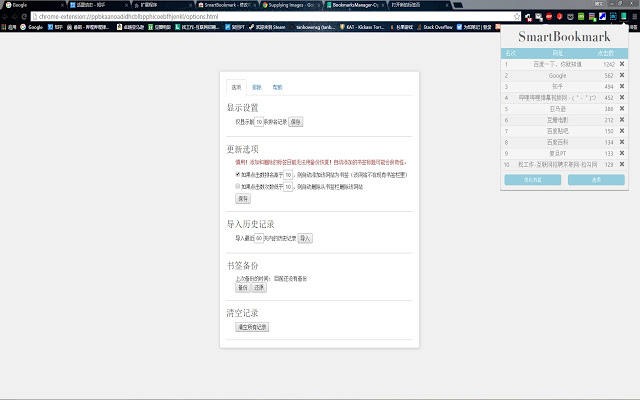
Task: Click 保存 button under 更新选项
Action: [243, 199]
